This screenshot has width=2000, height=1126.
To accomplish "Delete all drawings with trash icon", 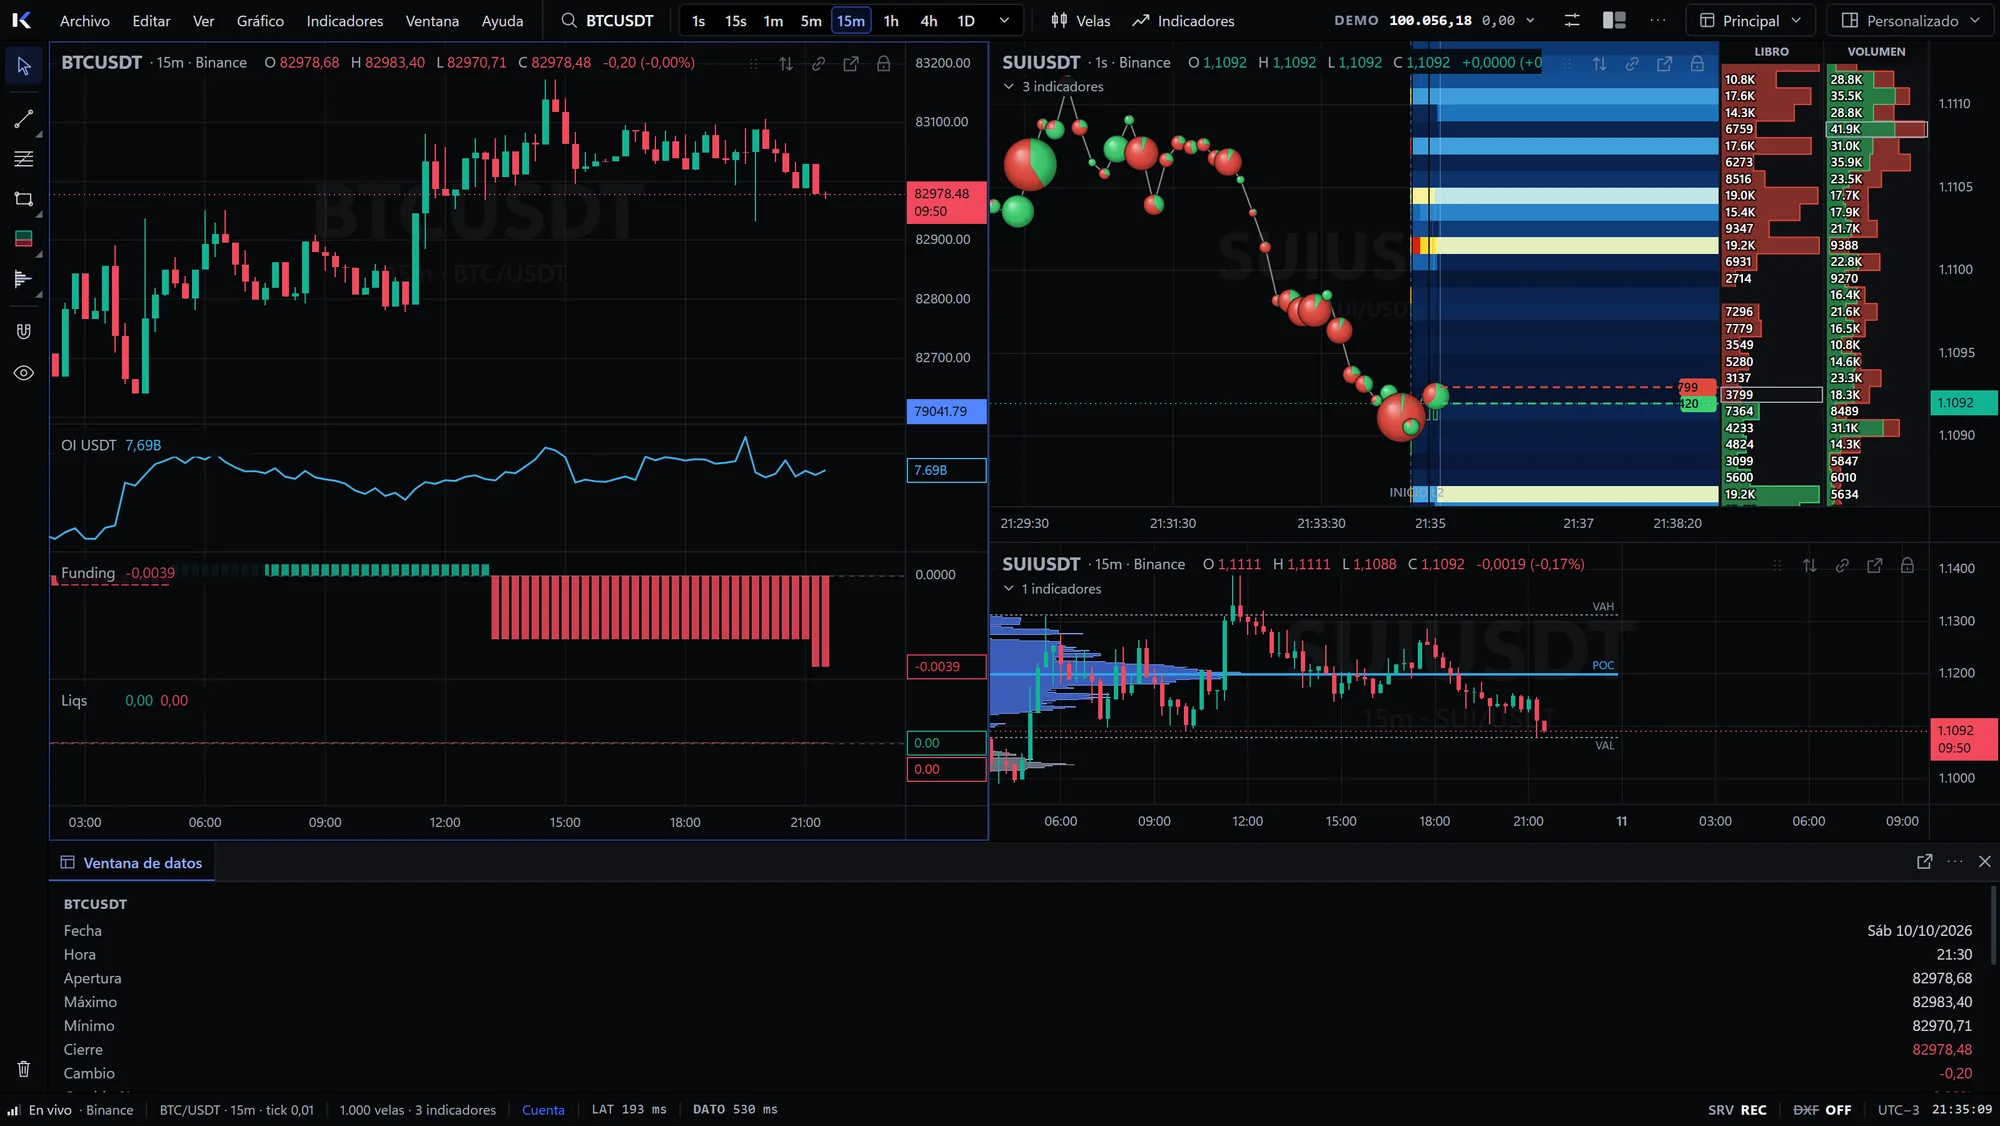I will tap(24, 1069).
